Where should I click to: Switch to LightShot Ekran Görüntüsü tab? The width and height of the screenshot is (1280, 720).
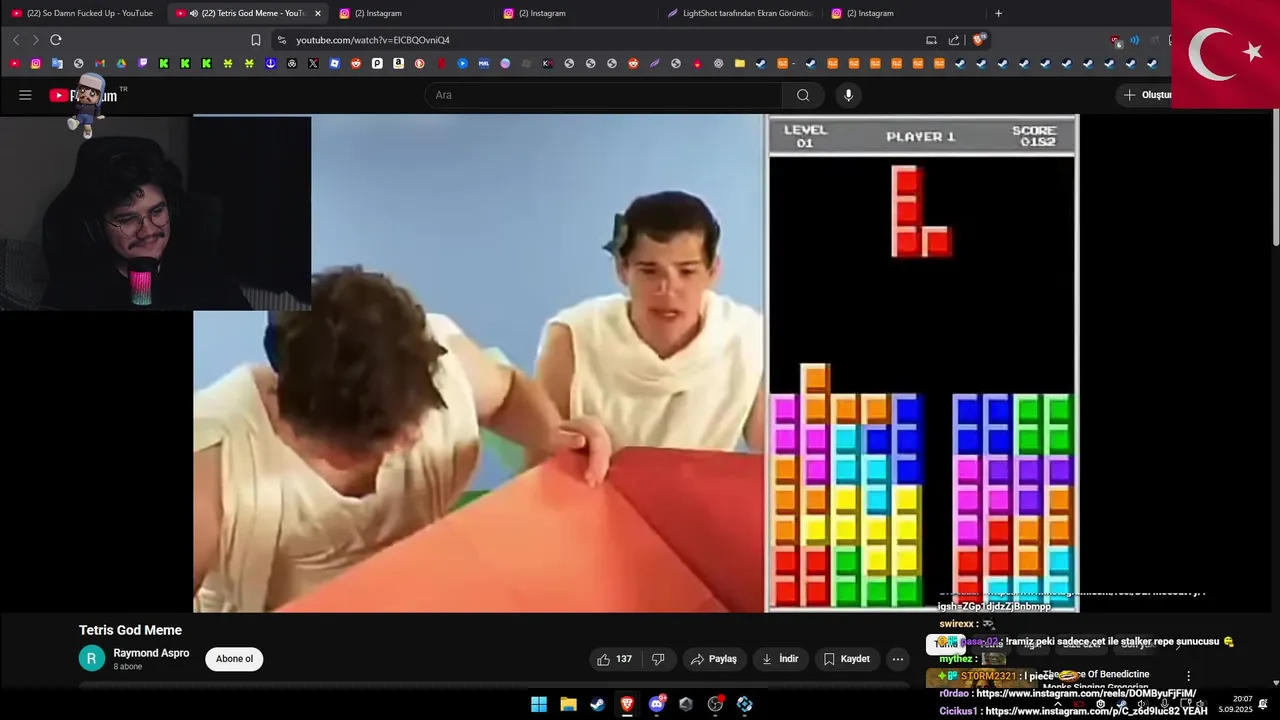tap(741, 13)
